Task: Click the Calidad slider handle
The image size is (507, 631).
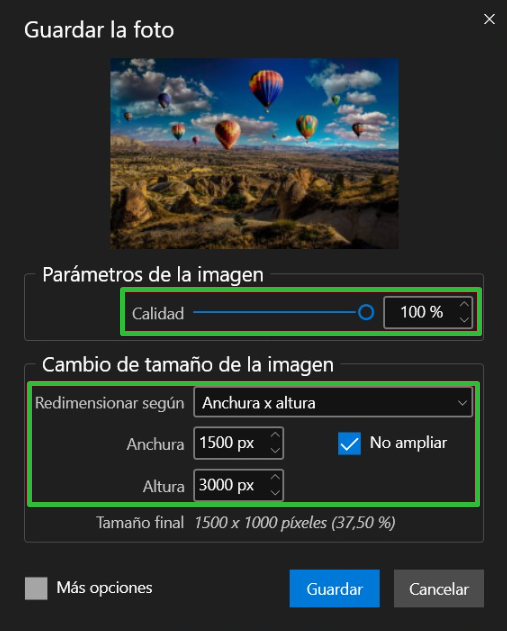Action: tap(366, 312)
